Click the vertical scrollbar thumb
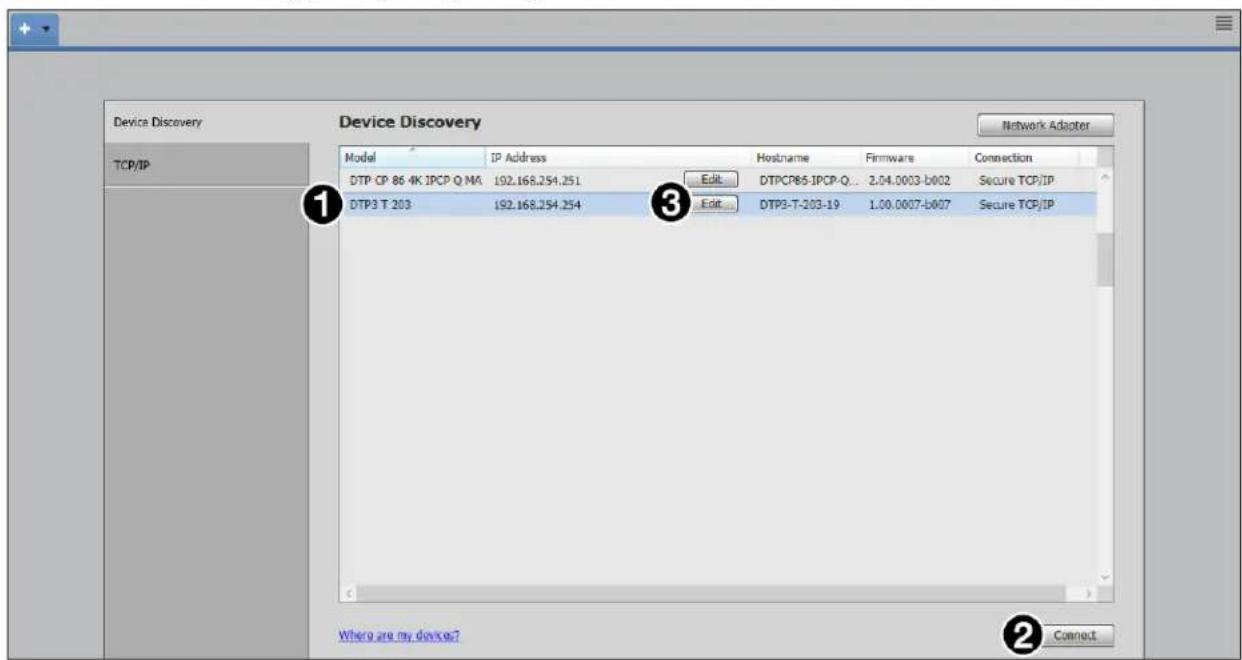This screenshot has height=660, width=1242. point(1105,260)
